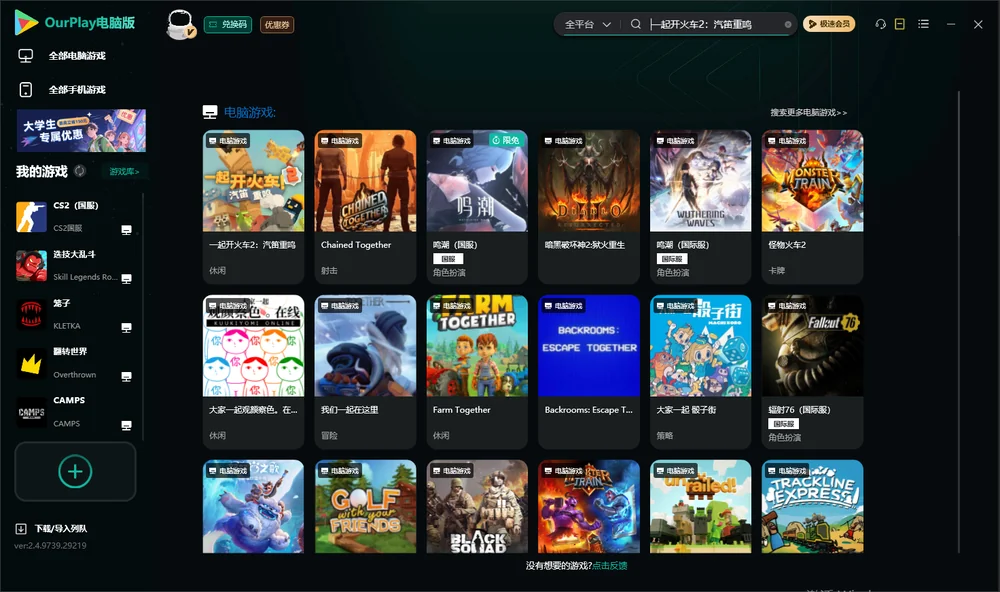Open 辐射76 (国际服) game card
The height and width of the screenshot is (592, 1000).
point(812,372)
